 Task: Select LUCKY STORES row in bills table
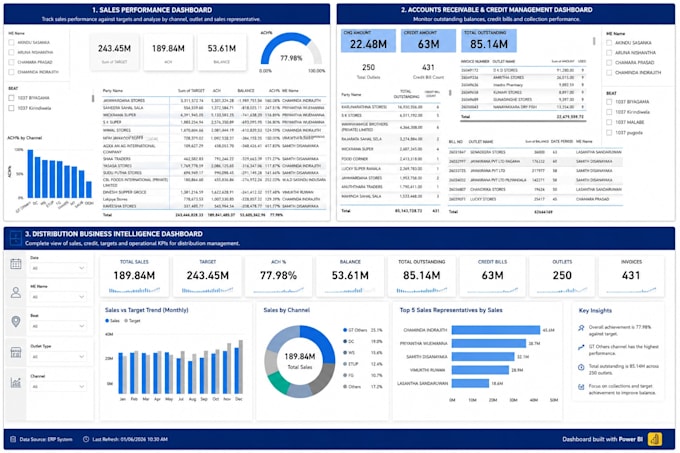tap(535, 199)
